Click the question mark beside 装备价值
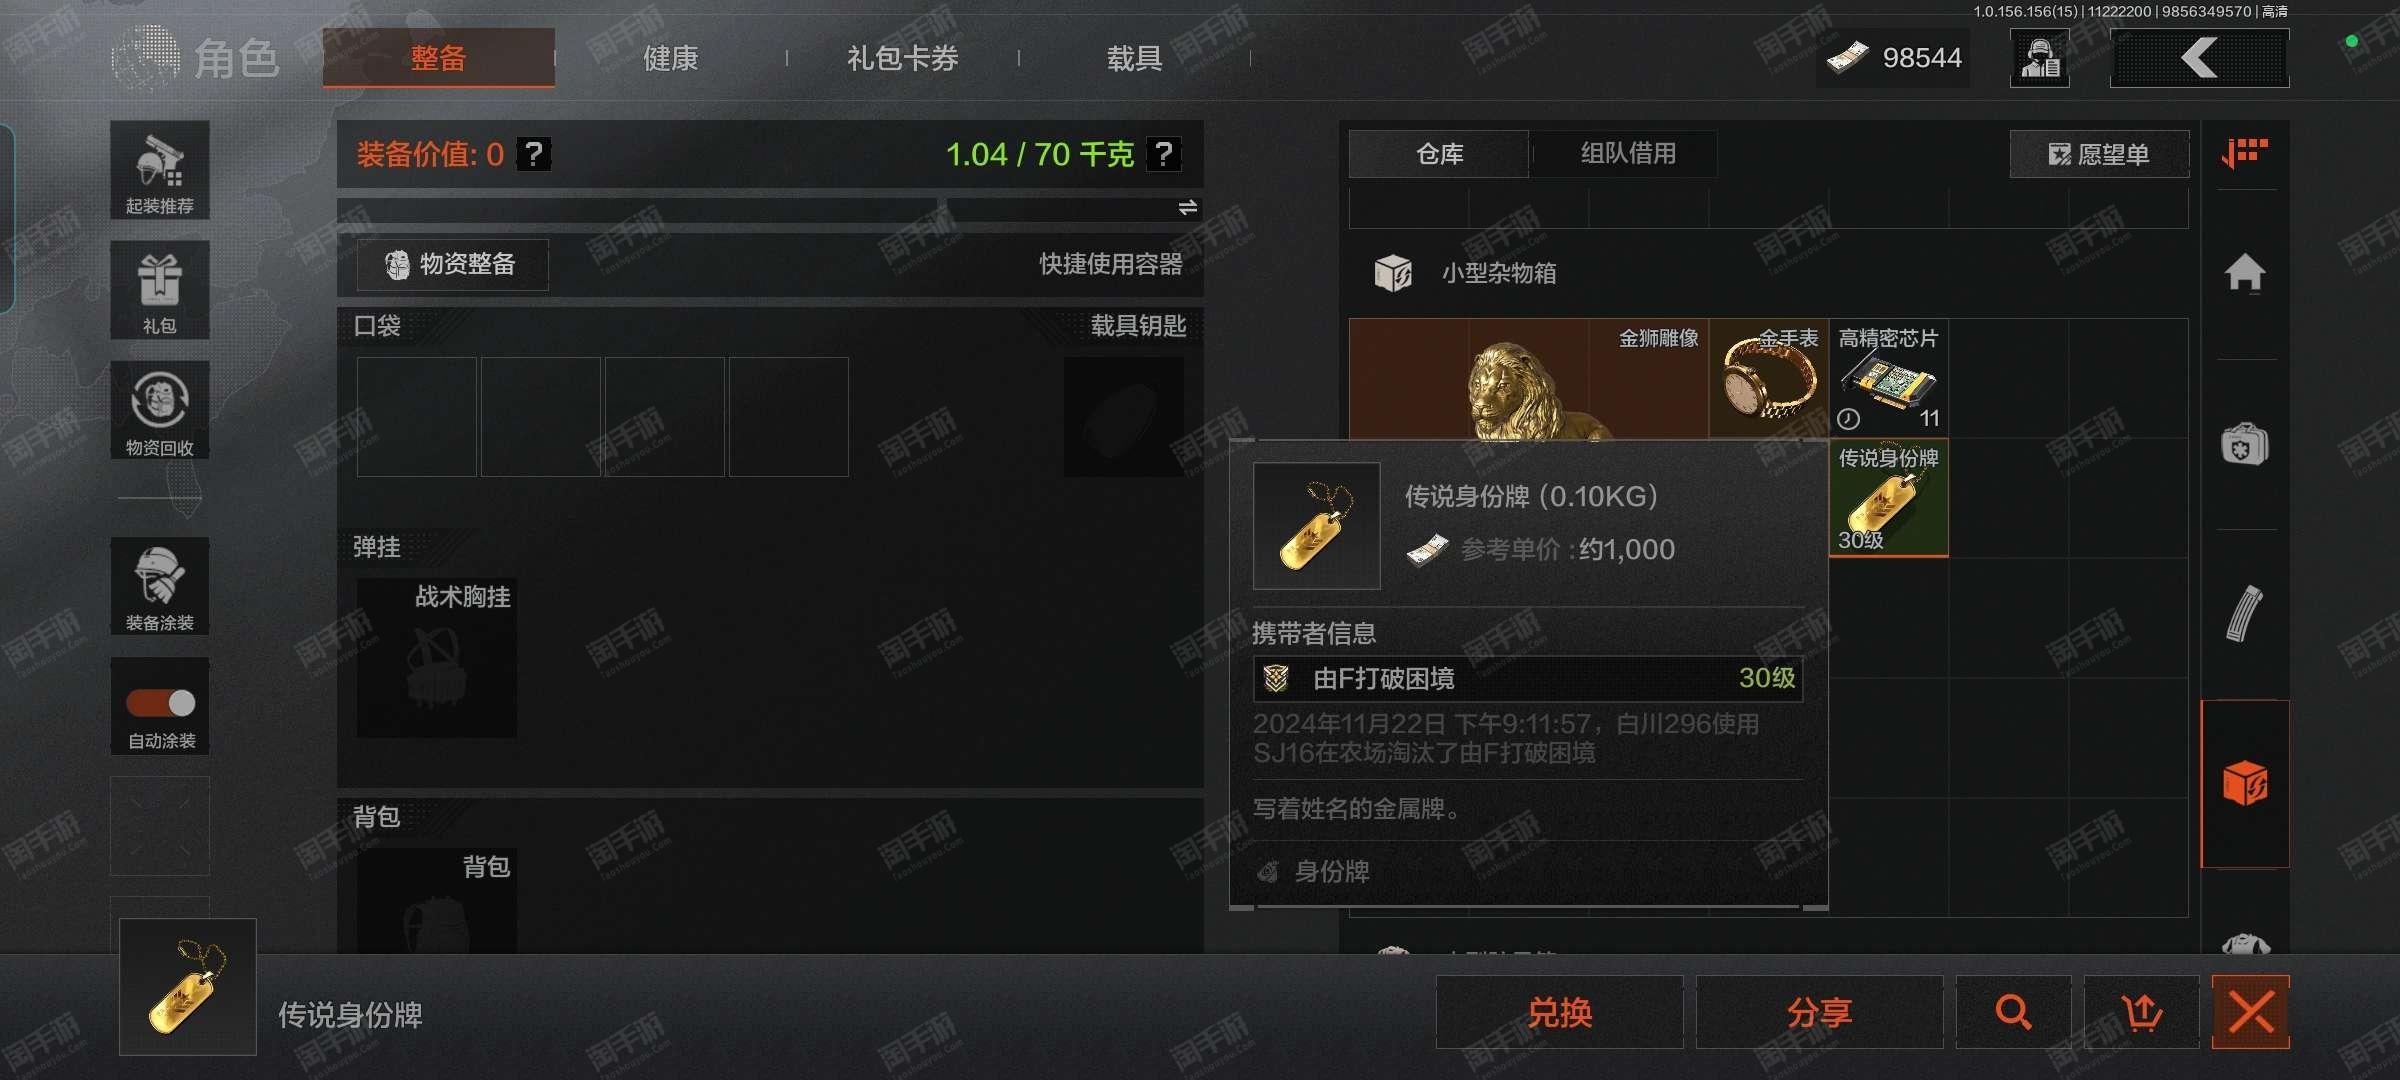This screenshot has width=2400, height=1080. [x=534, y=154]
